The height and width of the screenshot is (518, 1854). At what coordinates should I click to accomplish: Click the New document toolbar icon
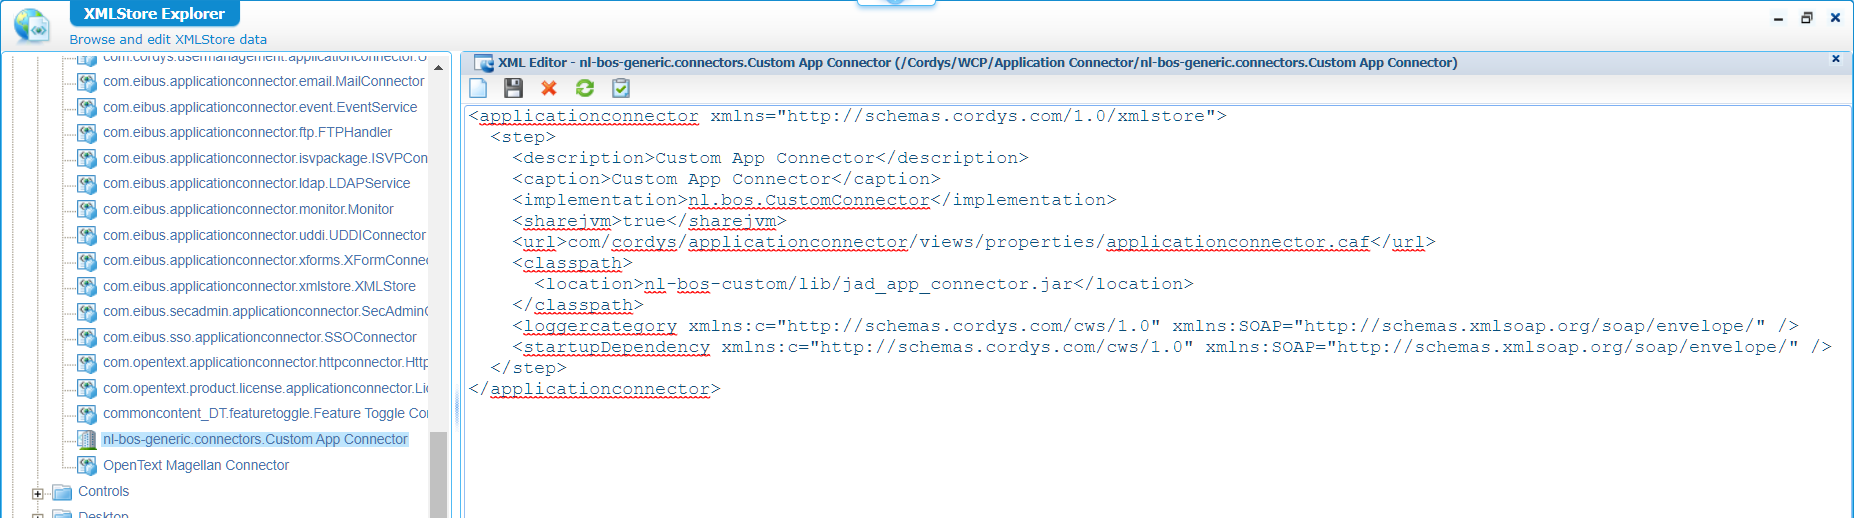[479, 88]
